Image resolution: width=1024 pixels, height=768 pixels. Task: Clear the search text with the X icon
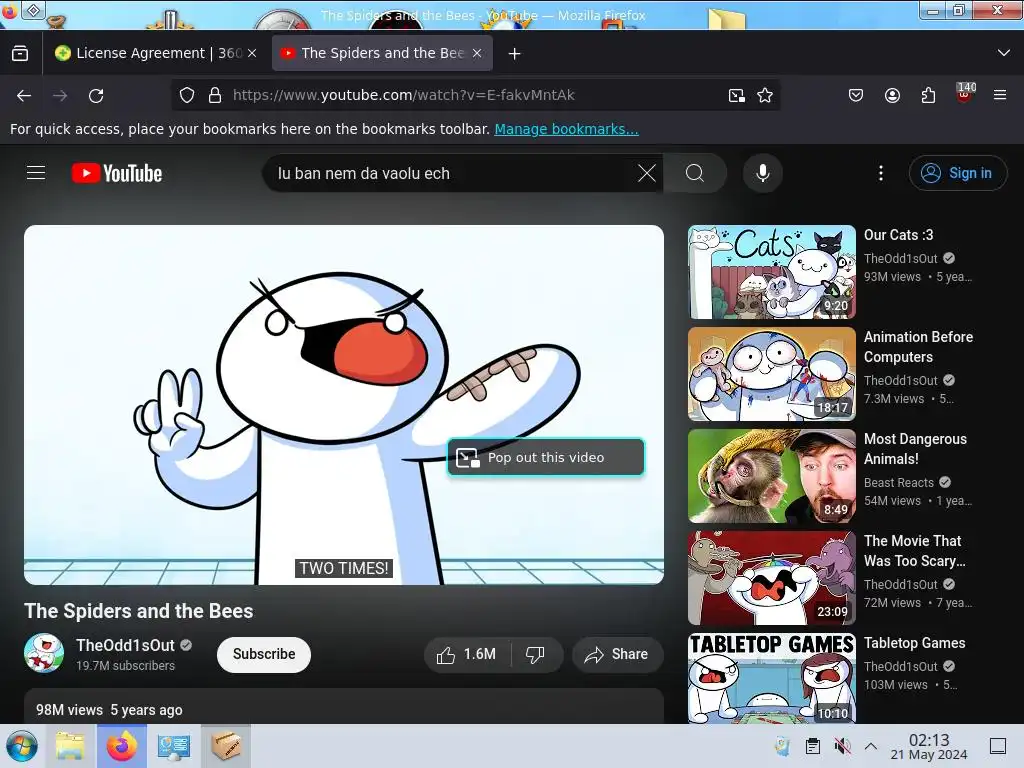[x=647, y=173]
